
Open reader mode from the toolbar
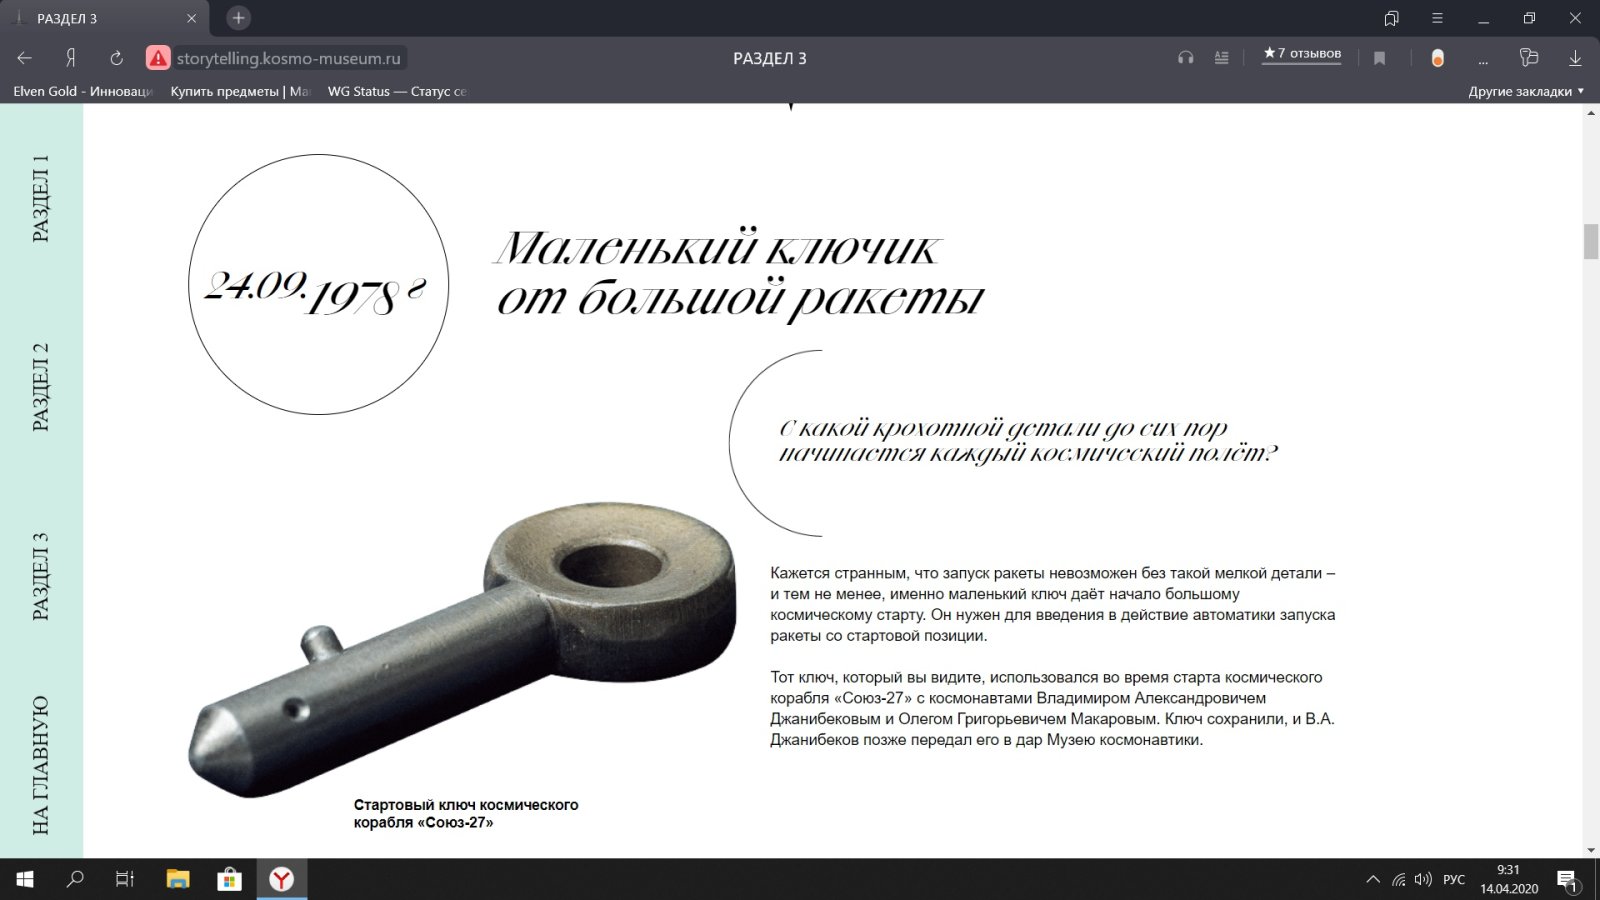coord(1221,58)
